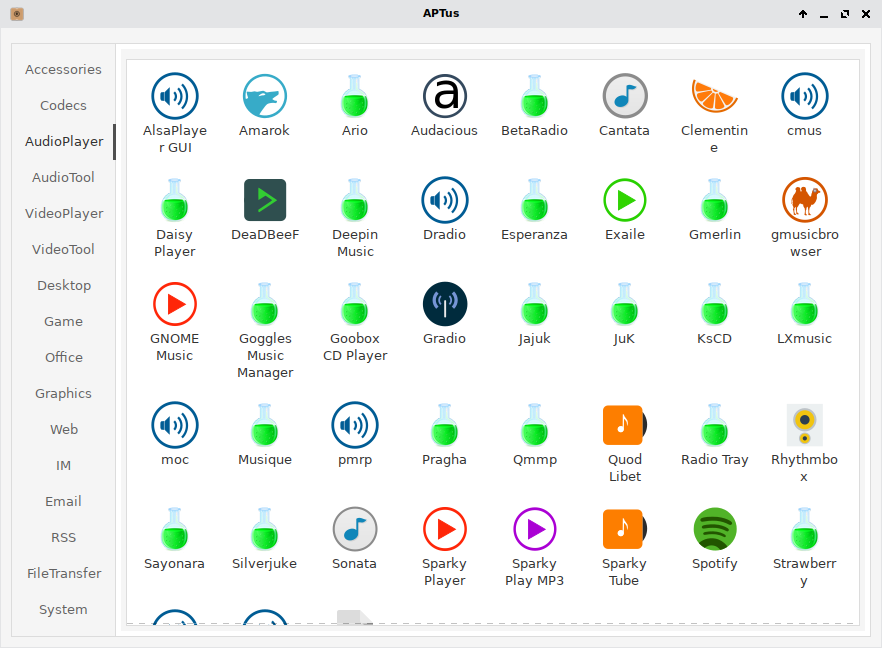The width and height of the screenshot is (882, 648).
Task: Open the Codecs category
Action: pyautogui.click(x=63, y=106)
